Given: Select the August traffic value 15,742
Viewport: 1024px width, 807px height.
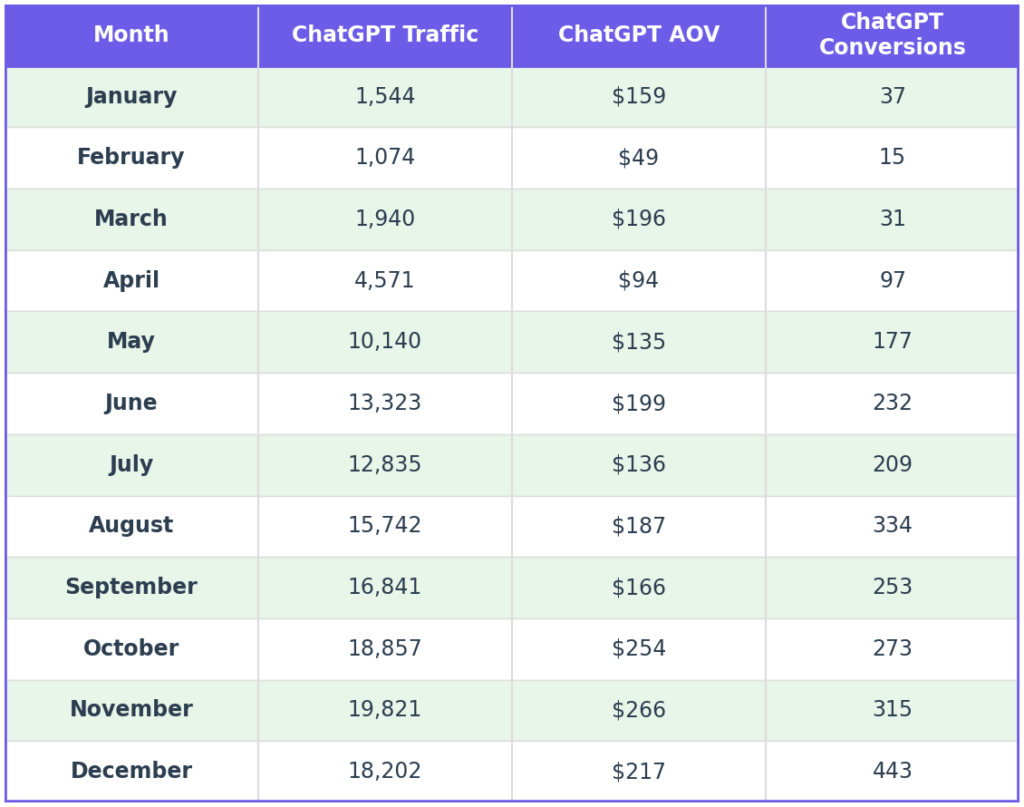Looking at the screenshot, I should point(385,526).
